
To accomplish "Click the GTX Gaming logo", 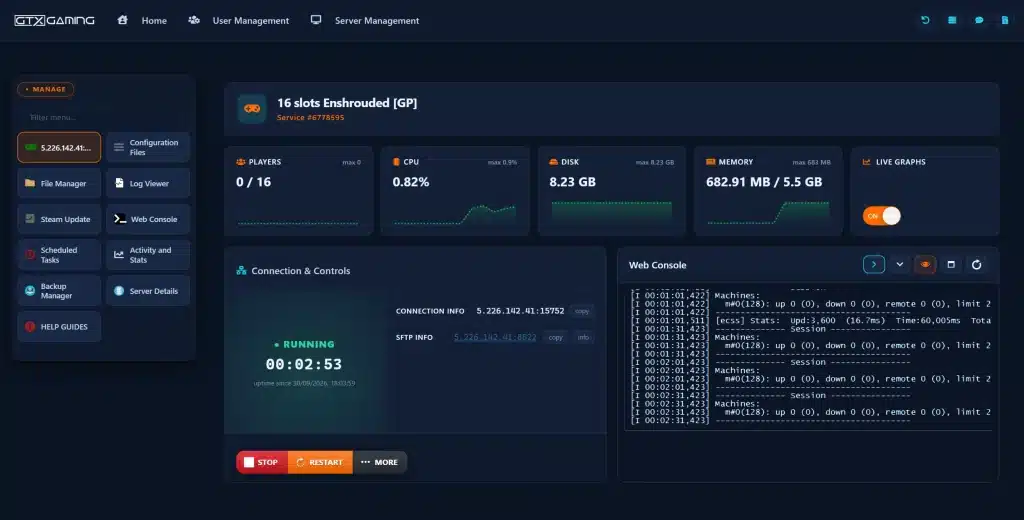I will [x=54, y=20].
